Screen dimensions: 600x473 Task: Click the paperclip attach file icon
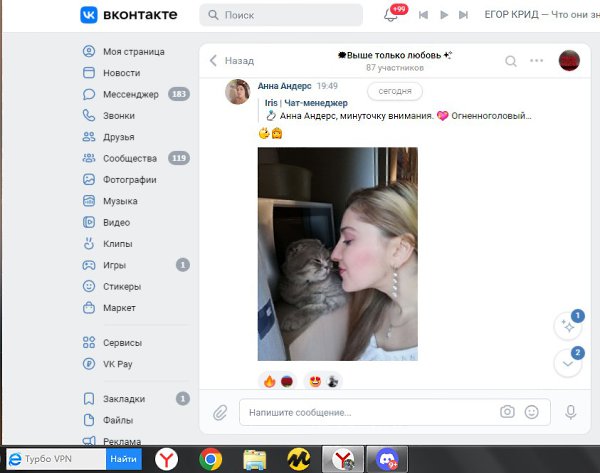(220, 412)
